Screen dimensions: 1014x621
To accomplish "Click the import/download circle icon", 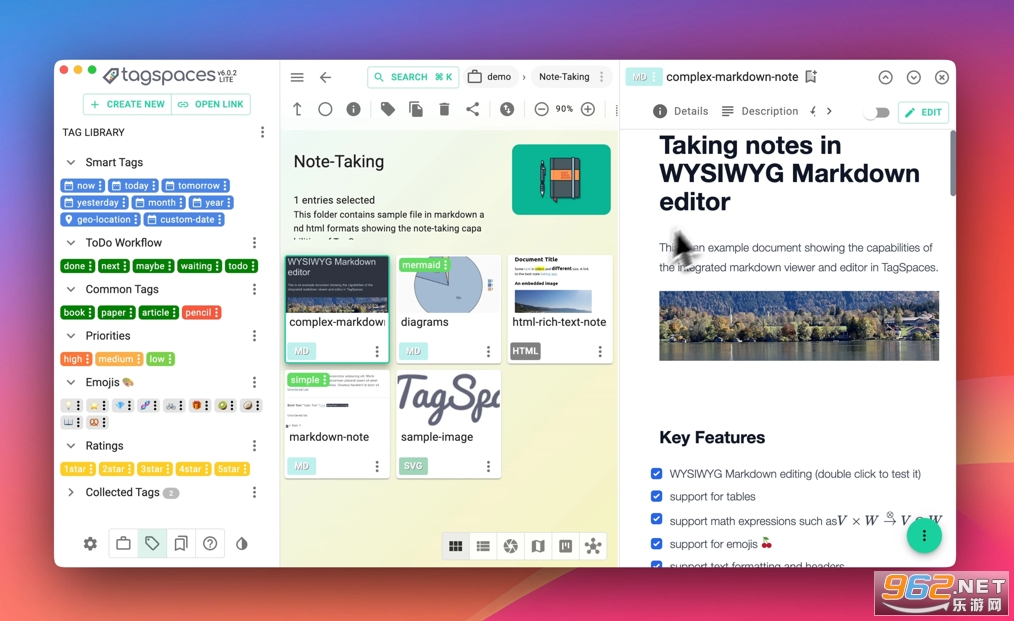I will [x=507, y=109].
